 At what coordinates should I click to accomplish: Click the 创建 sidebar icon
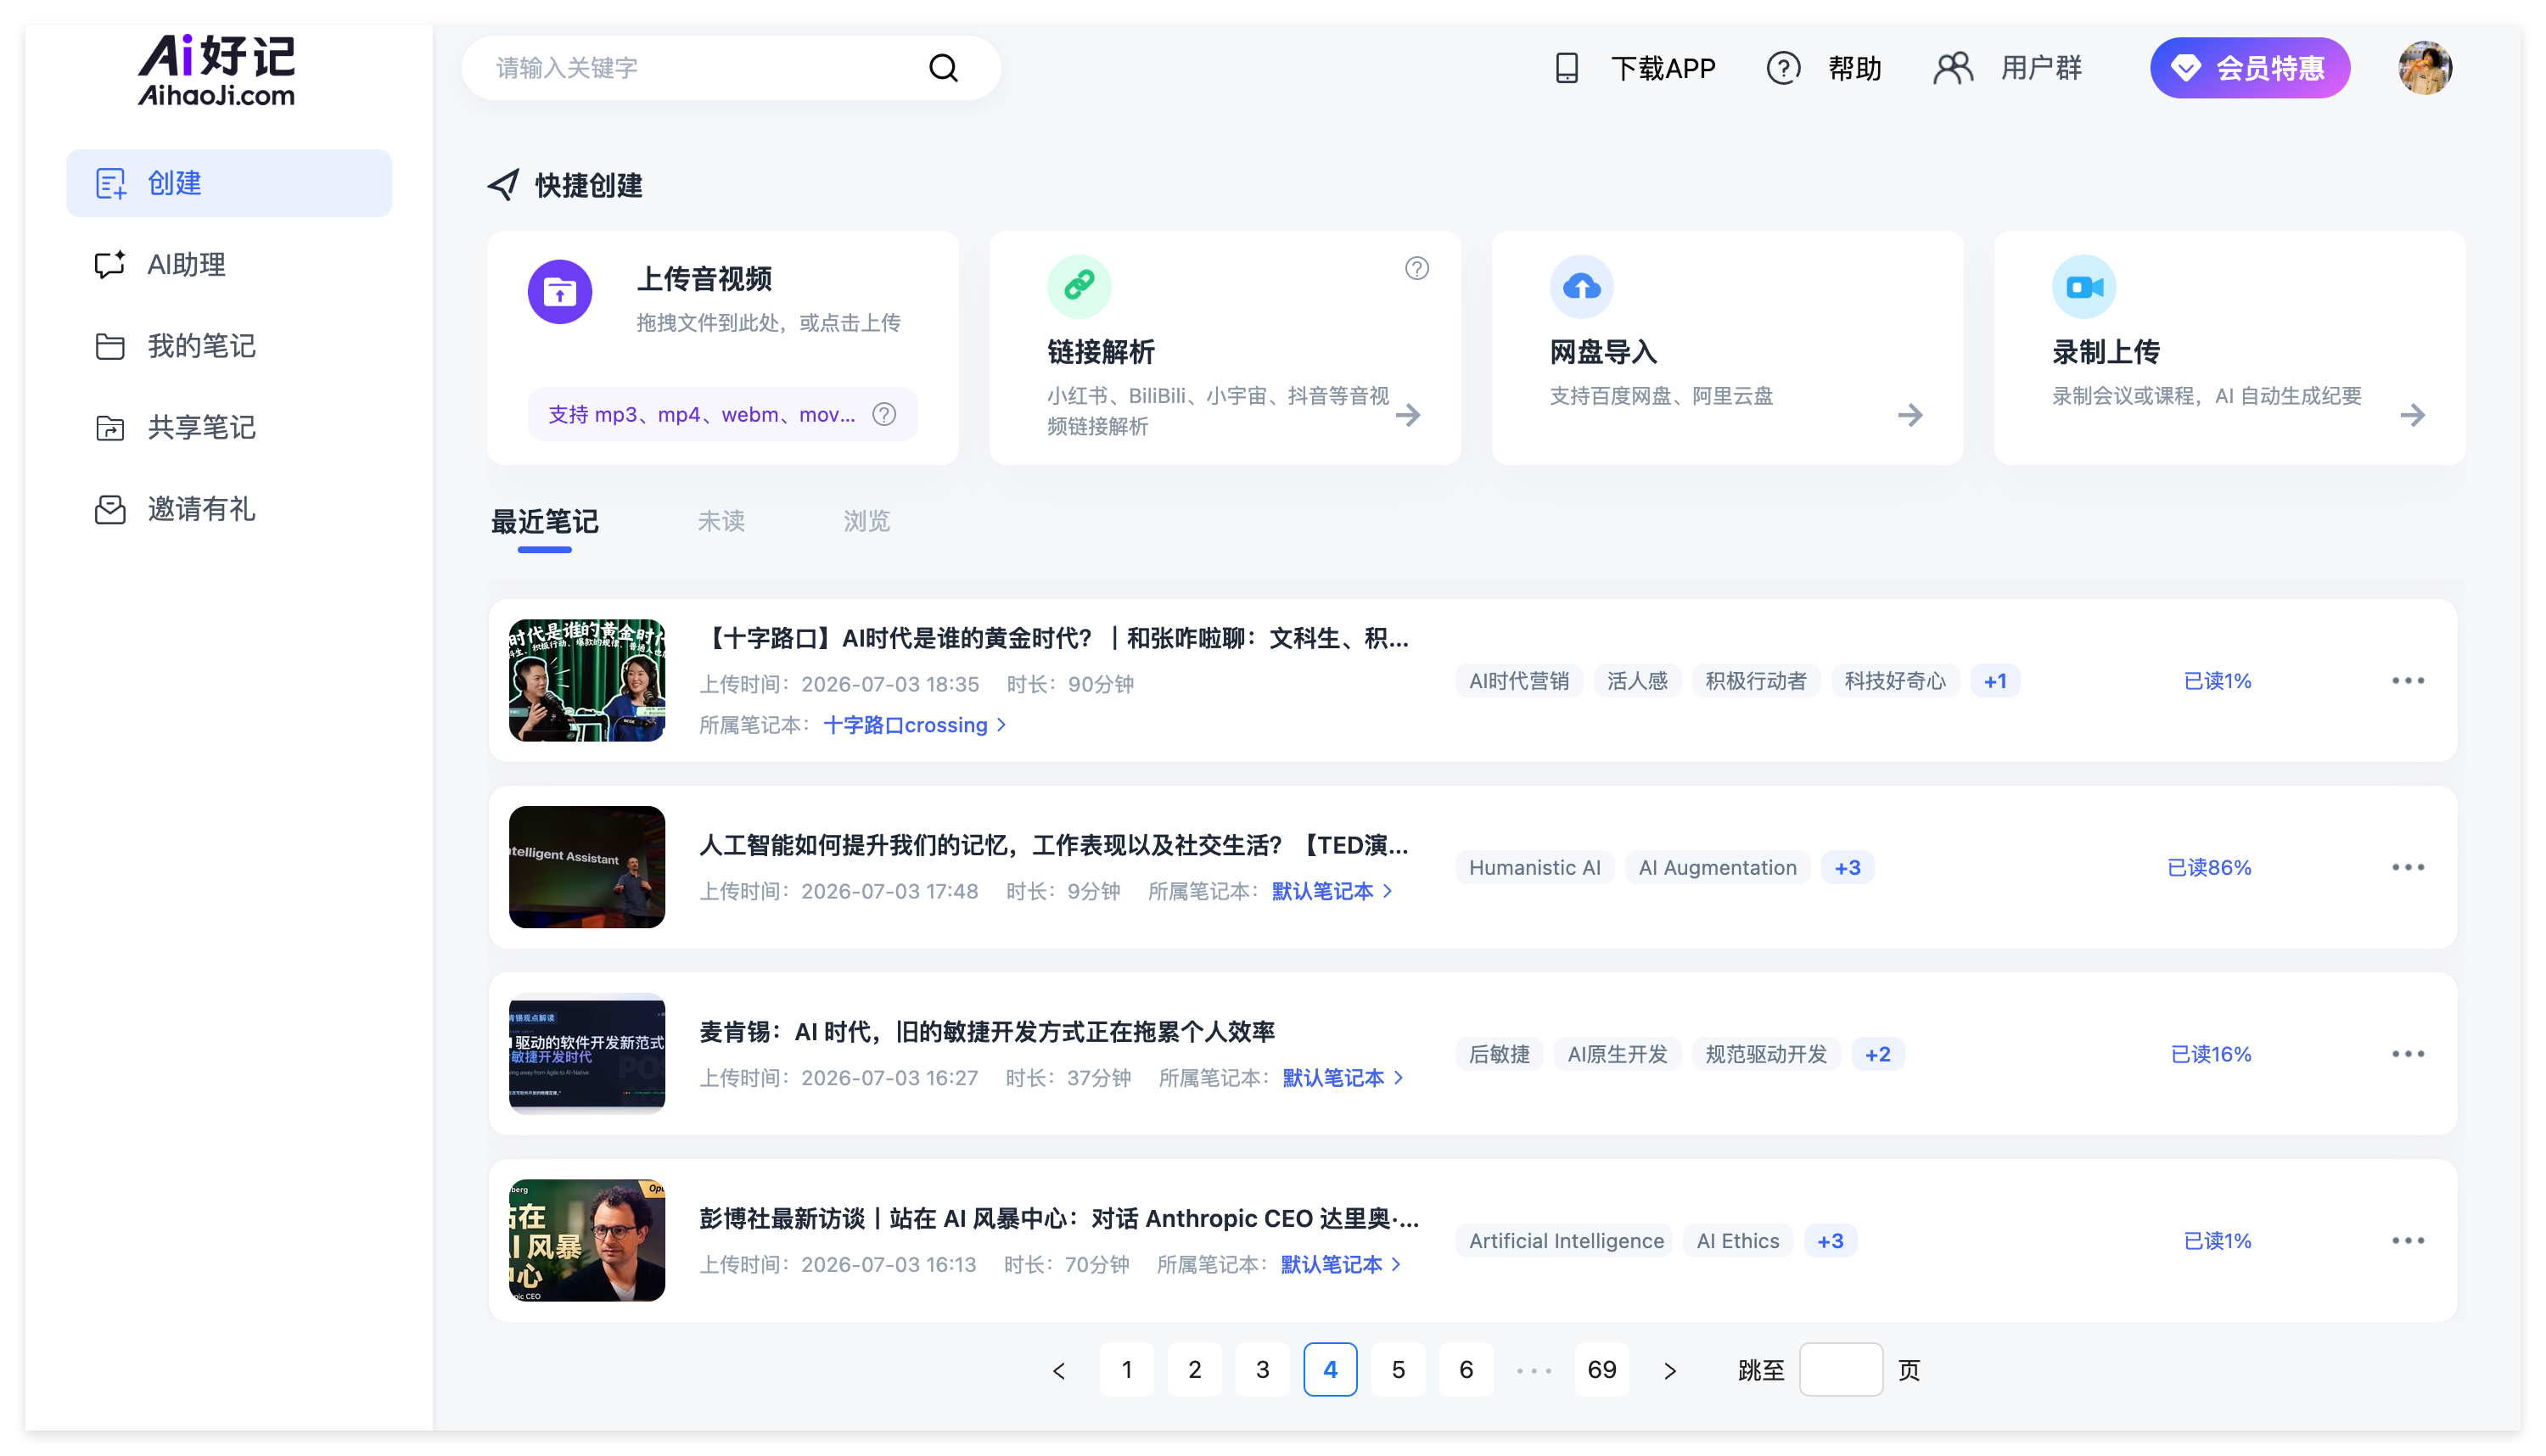point(110,184)
